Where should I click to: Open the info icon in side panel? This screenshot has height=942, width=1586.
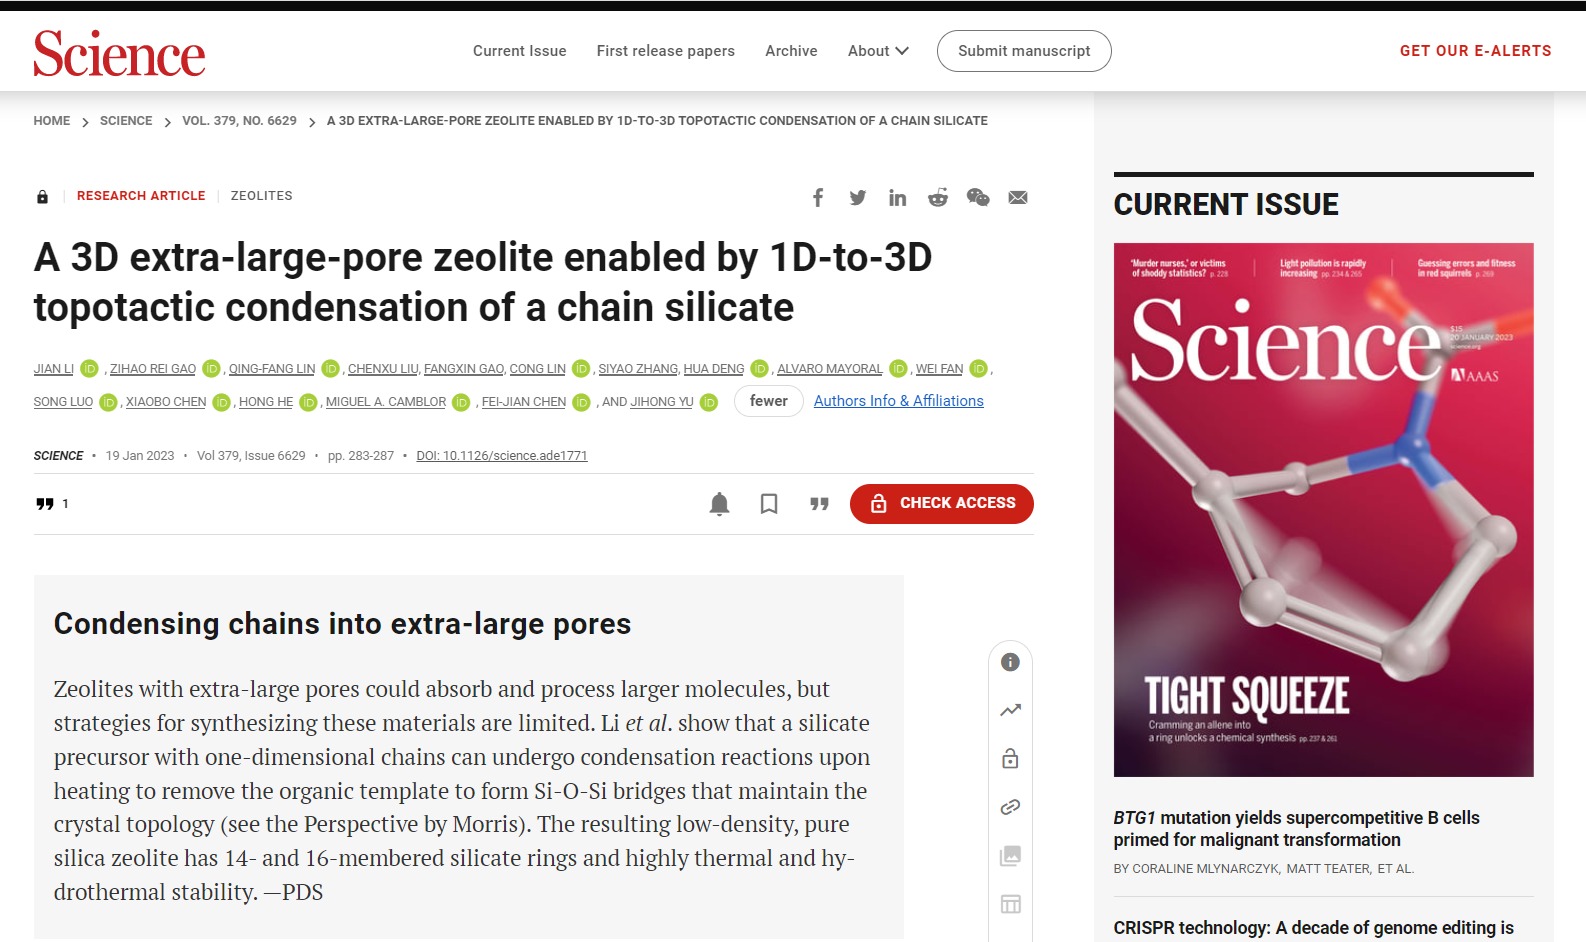click(1010, 662)
